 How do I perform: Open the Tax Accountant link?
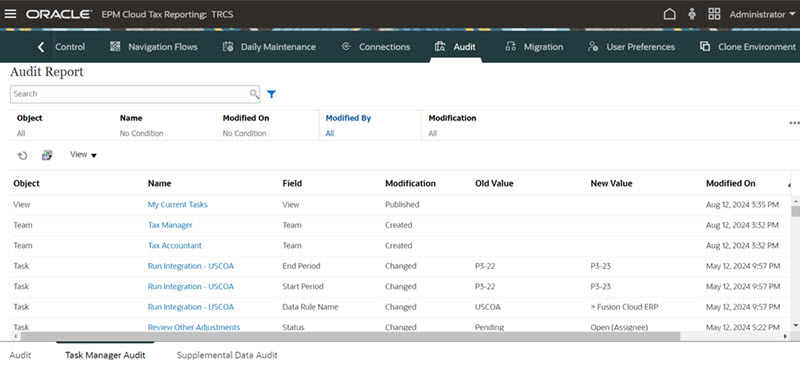click(174, 246)
